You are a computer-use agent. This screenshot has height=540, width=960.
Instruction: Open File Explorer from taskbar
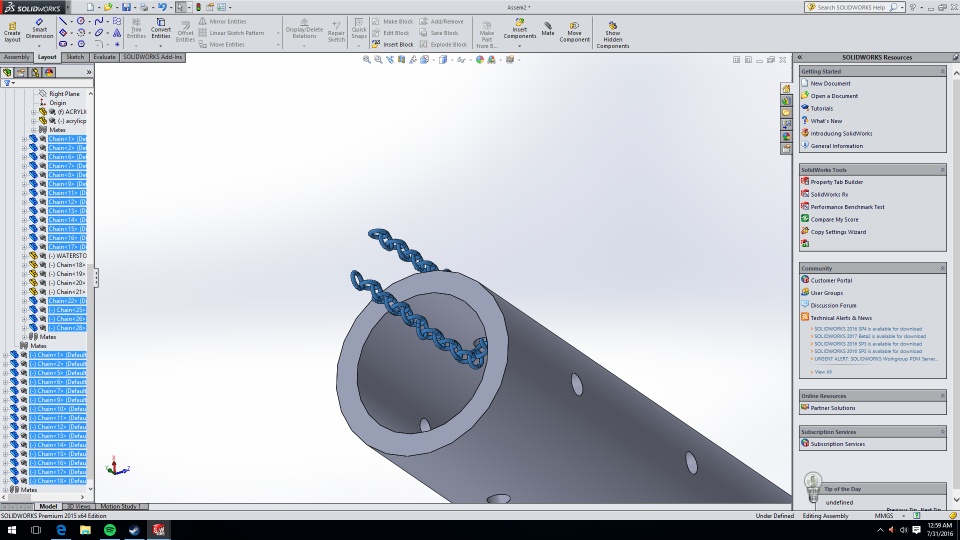[85, 530]
